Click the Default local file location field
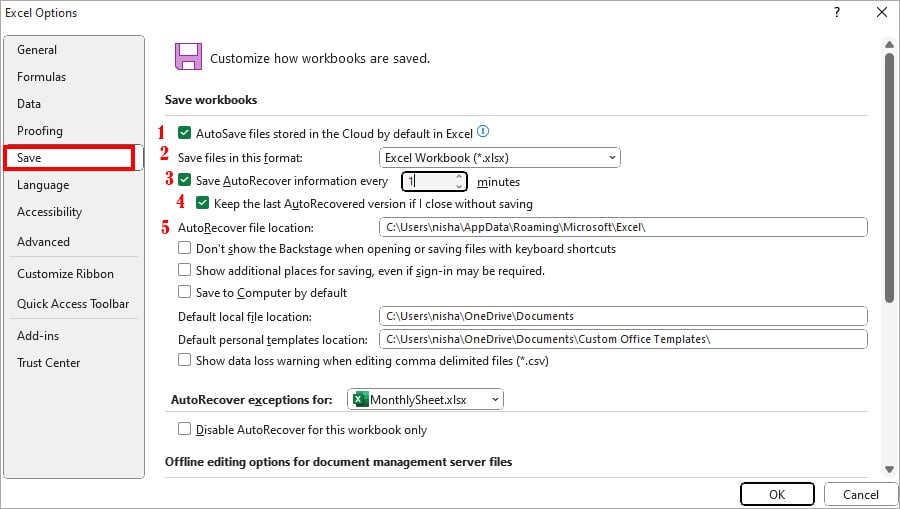This screenshot has width=900, height=509. (x=623, y=316)
